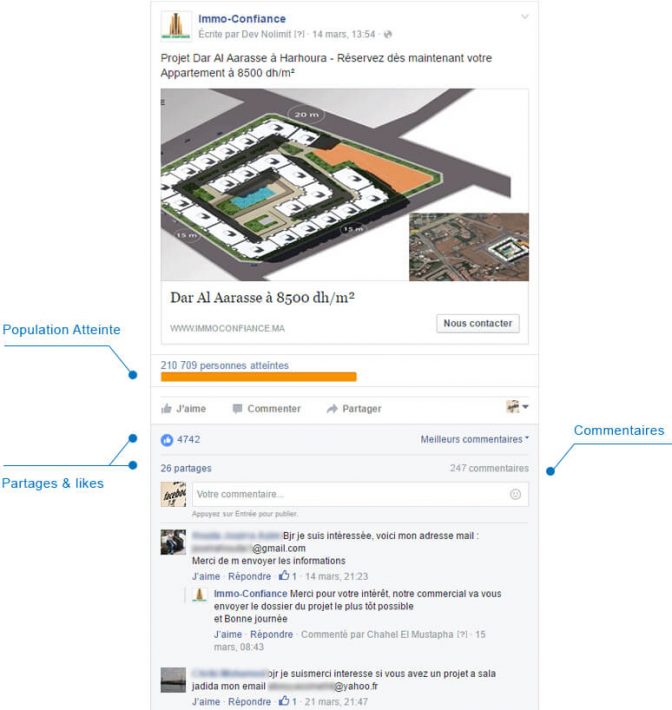Open the 247 commentaires link
Viewport: 672px width, 710px height.
489,468
